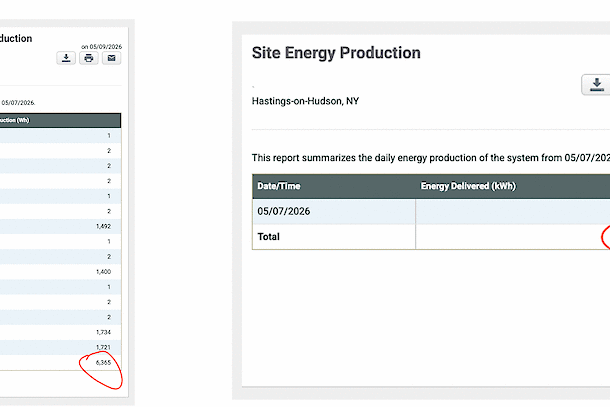The height and width of the screenshot is (407, 610).
Task: Click the 05/09/2026 report date in the left report
Action: tap(106, 47)
